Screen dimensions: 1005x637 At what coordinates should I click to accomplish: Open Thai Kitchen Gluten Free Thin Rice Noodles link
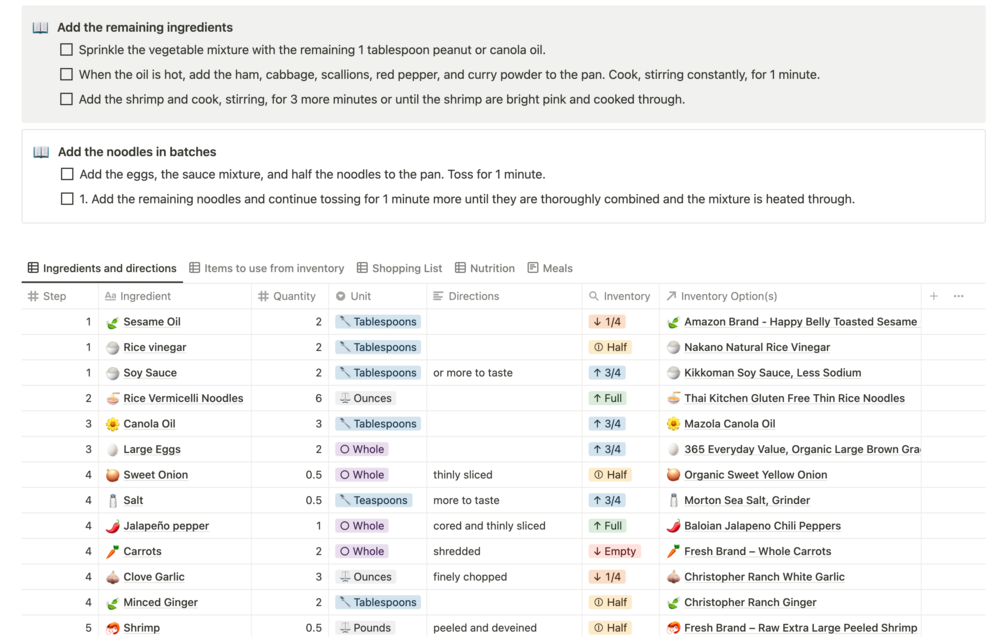794,398
